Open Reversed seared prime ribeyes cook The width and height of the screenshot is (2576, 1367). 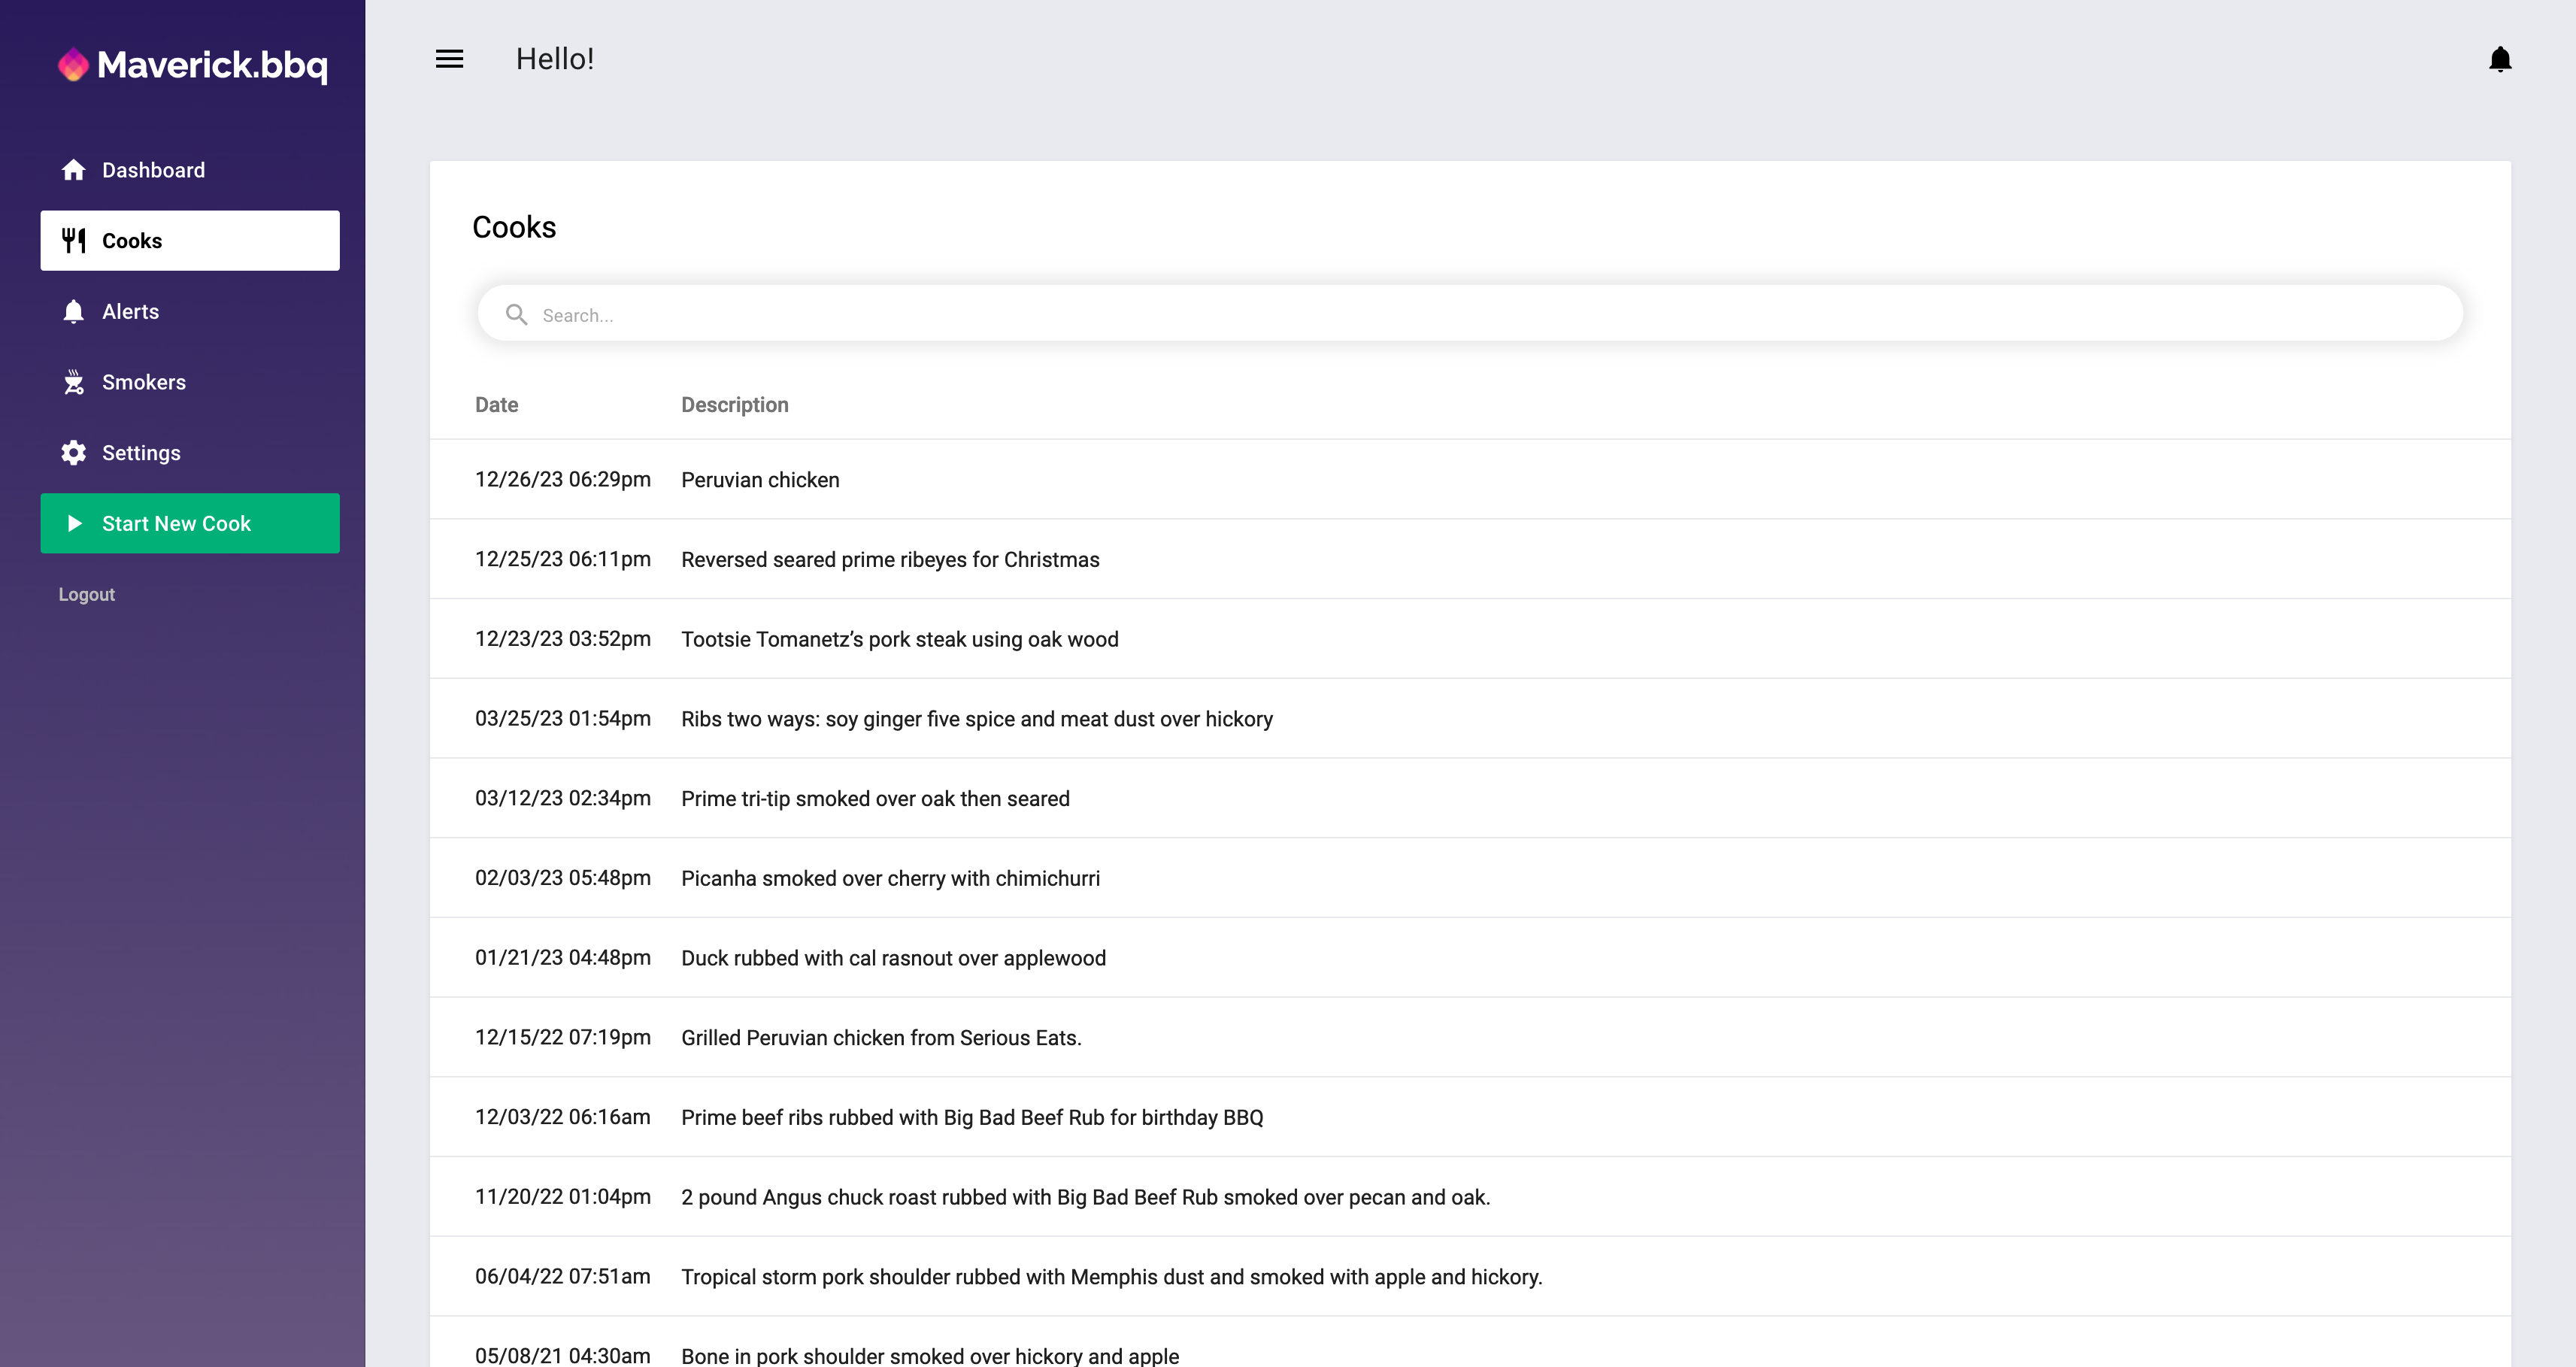coord(889,560)
